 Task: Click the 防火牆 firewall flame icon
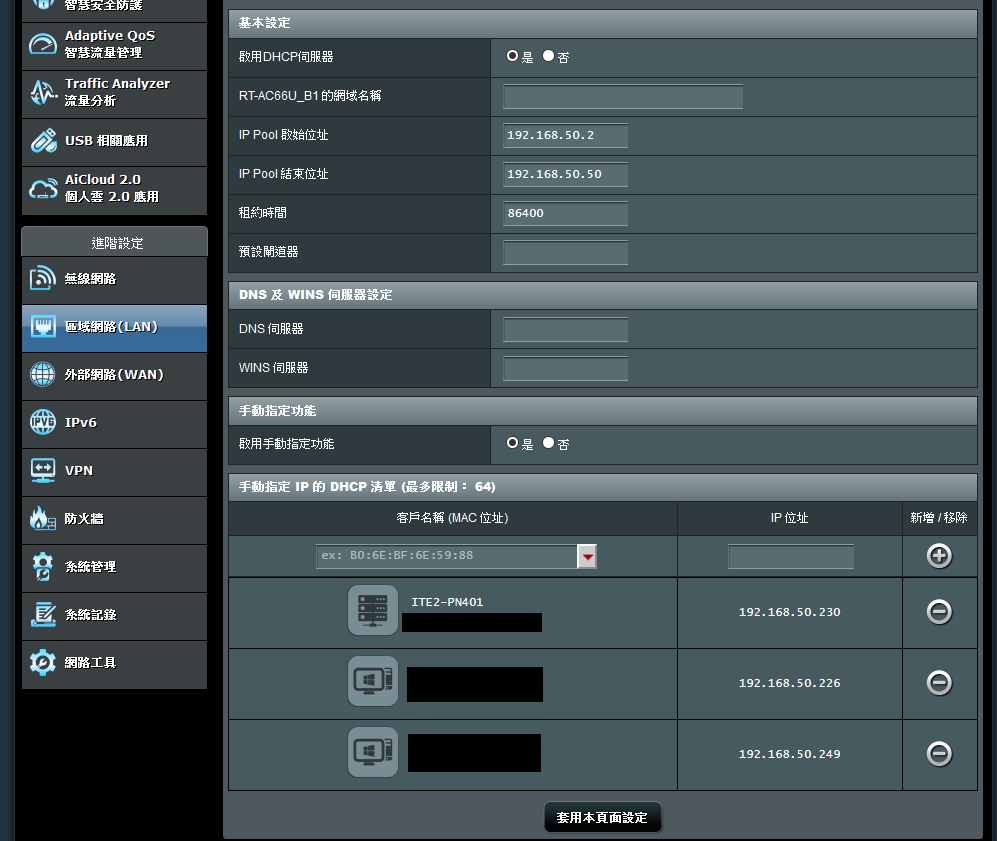point(43,518)
